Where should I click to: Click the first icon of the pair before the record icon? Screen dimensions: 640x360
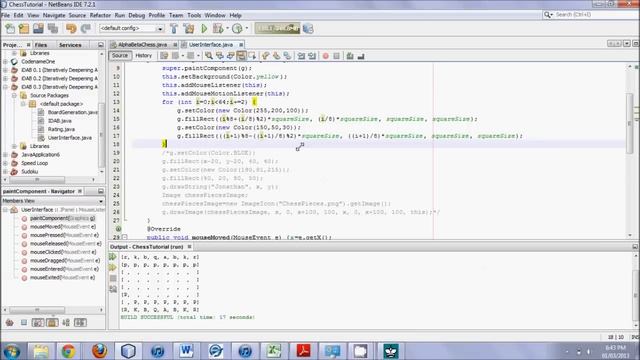point(301,56)
